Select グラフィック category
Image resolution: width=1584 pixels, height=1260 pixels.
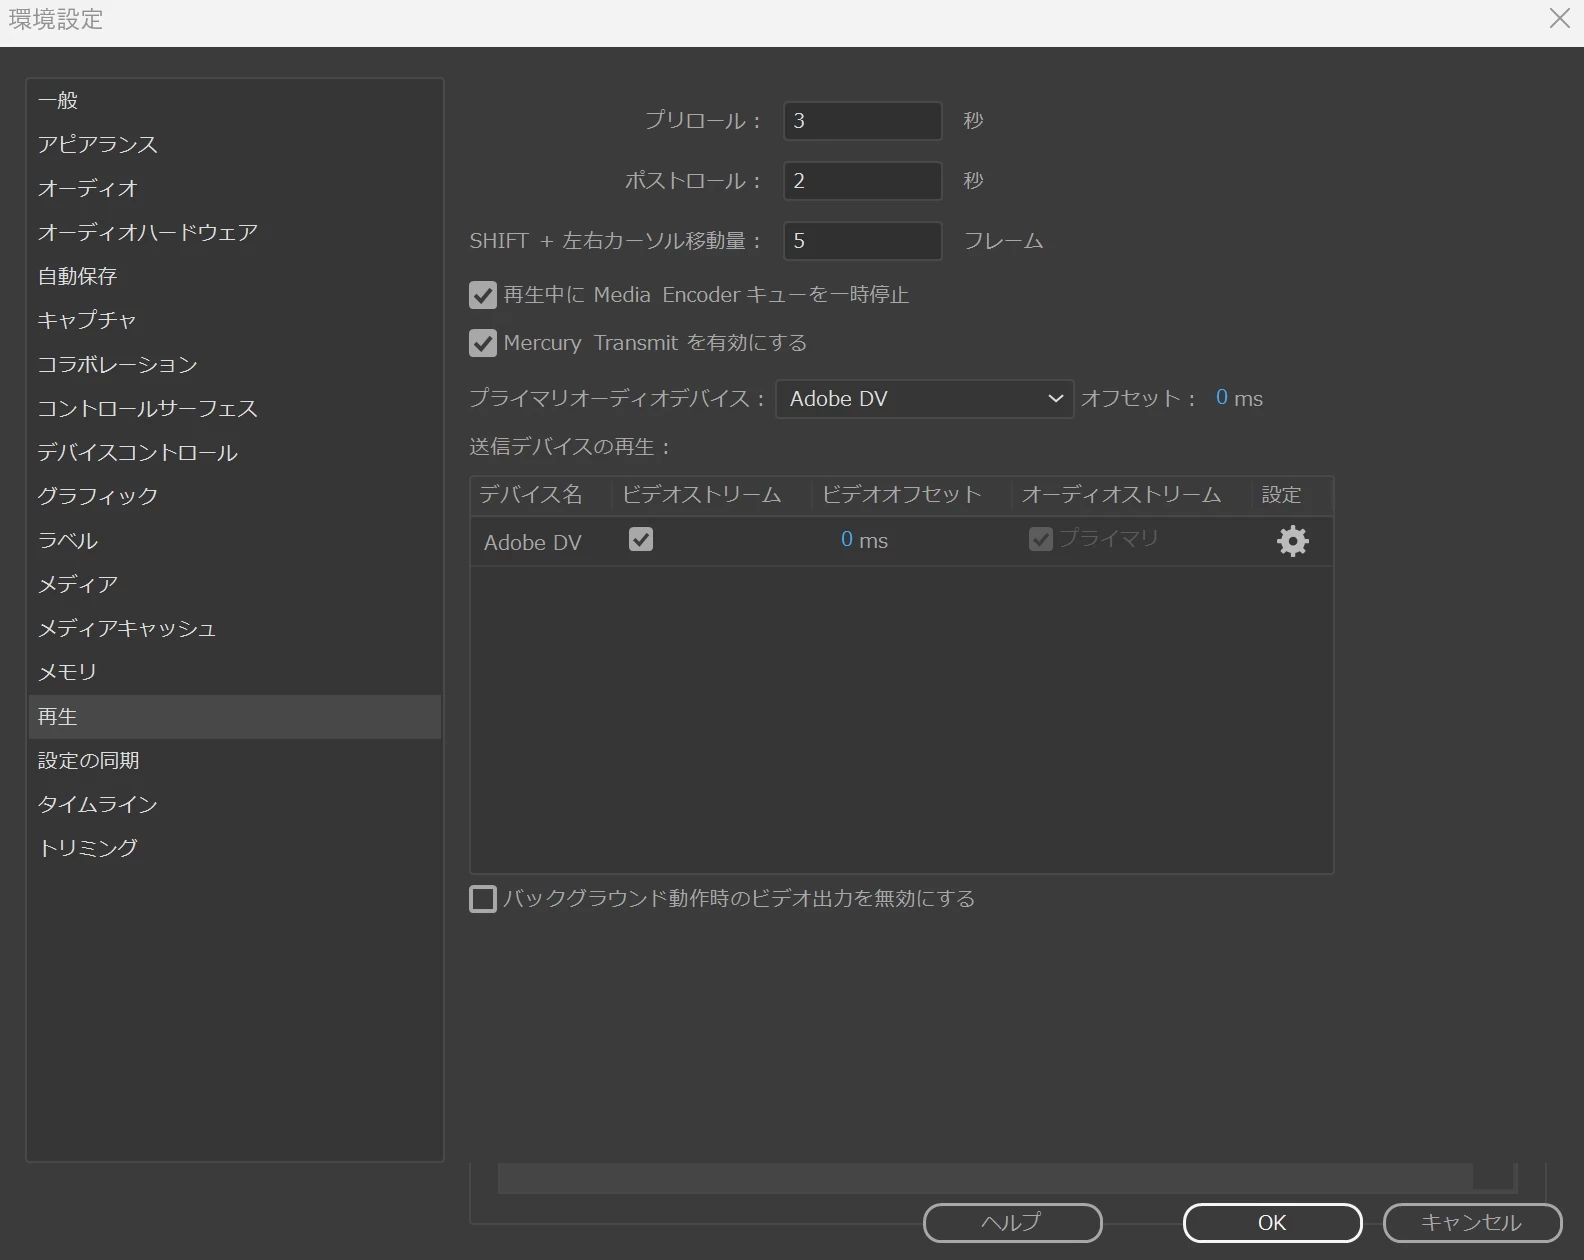[x=234, y=496]
